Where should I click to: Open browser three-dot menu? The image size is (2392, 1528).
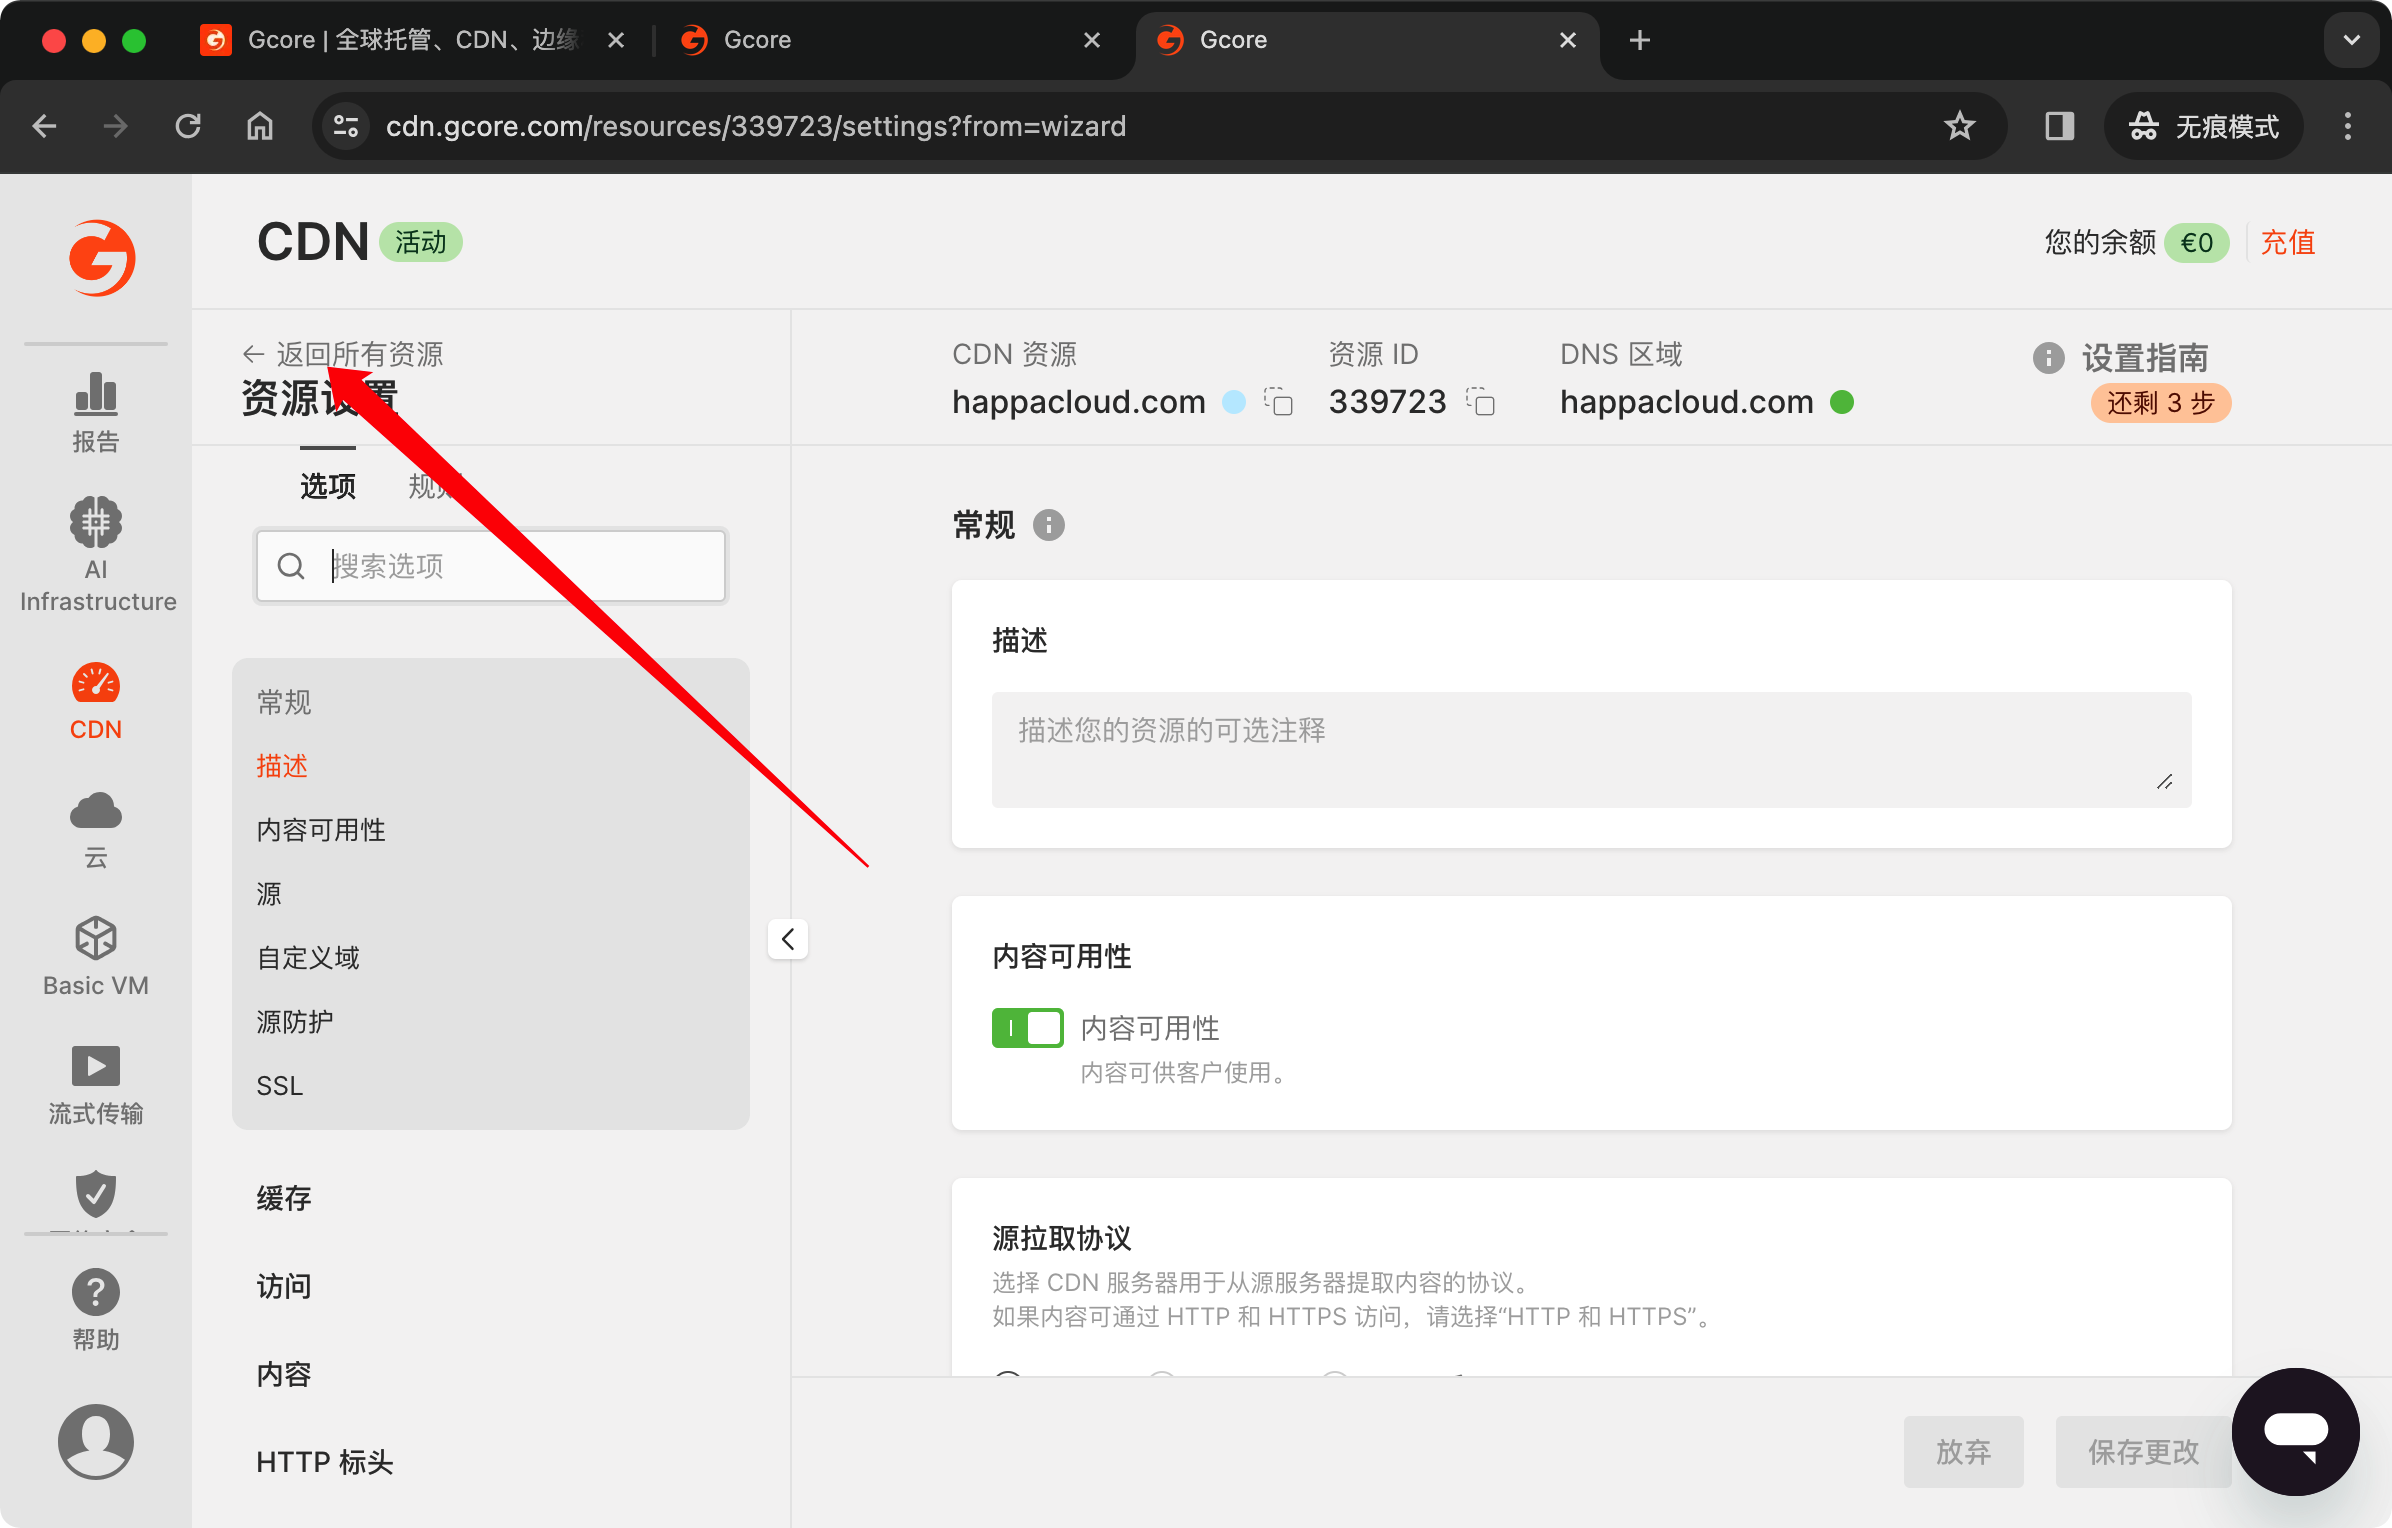pyautogui.click(x=2348, y=126)
